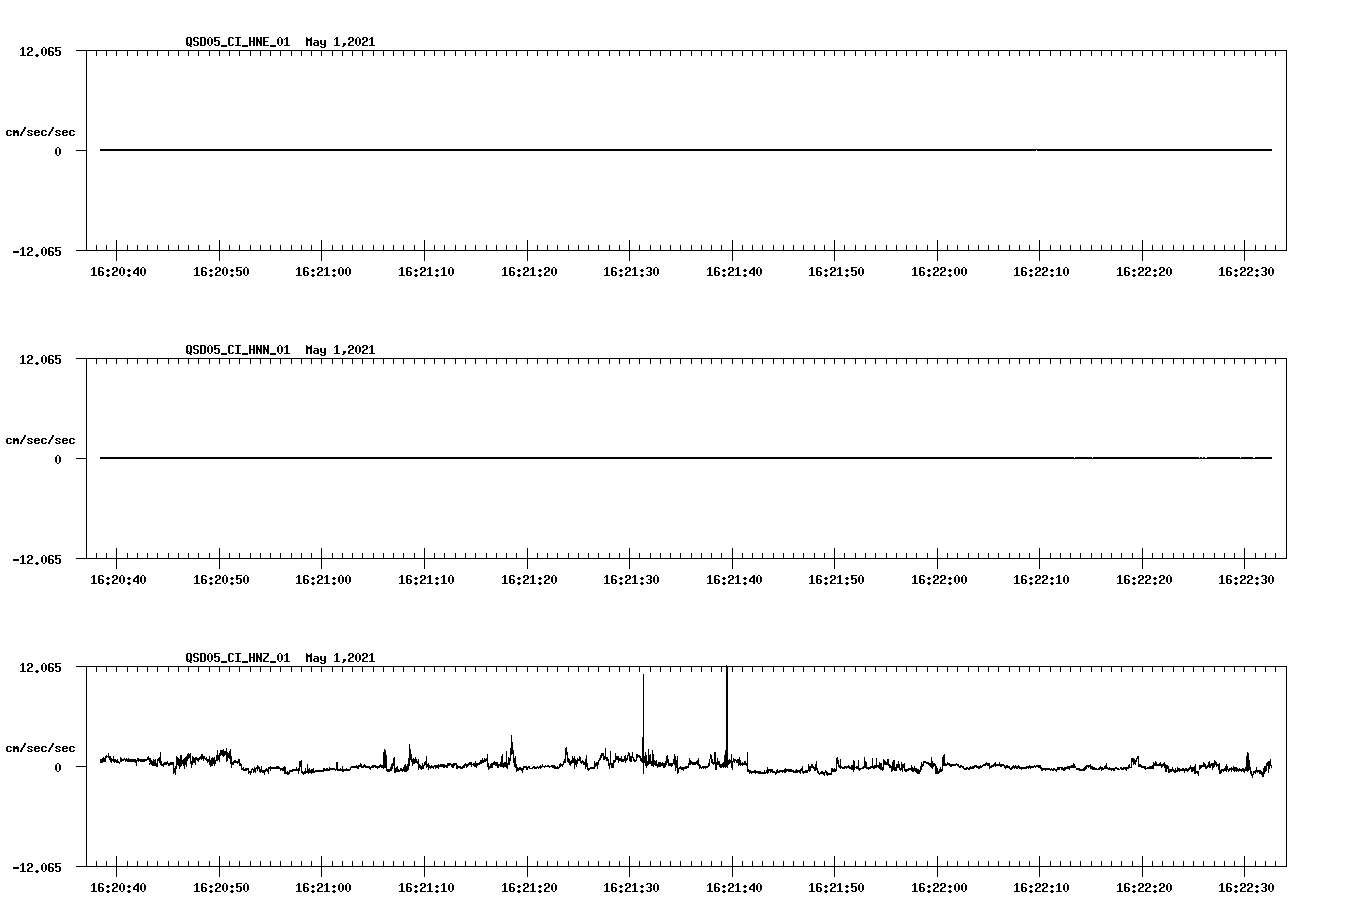This screenshot has width=1358, height=924.
Task: Select the 16:21:30 time label under middle plot
Action: [631, 577]
